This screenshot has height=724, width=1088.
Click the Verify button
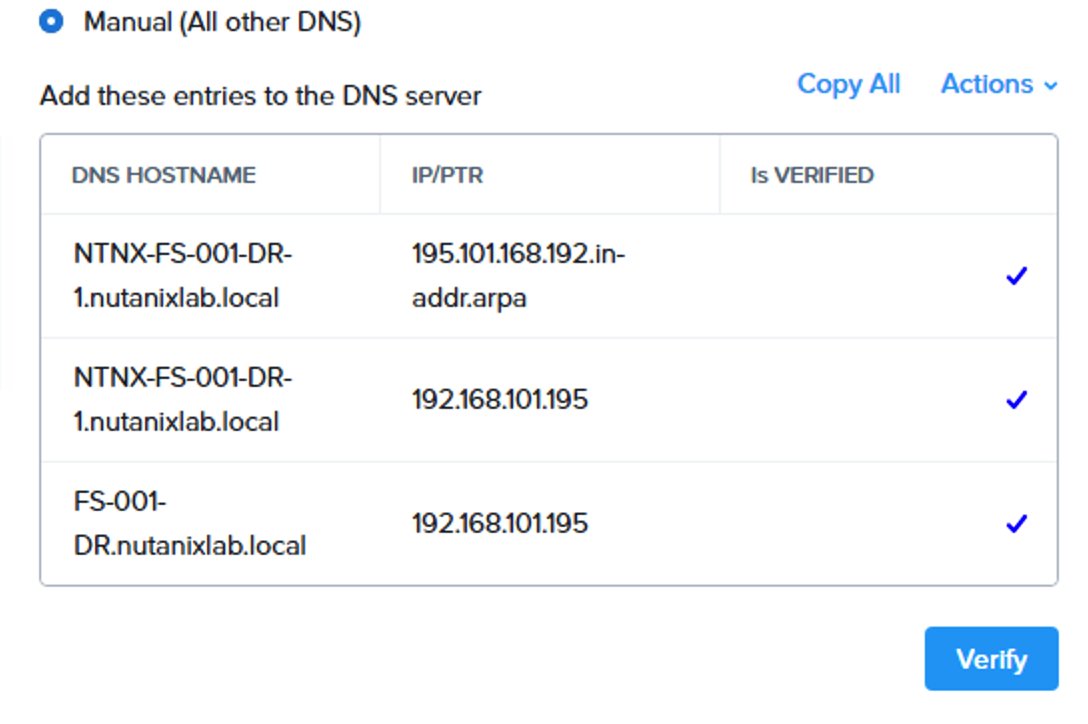click(992, 659)
